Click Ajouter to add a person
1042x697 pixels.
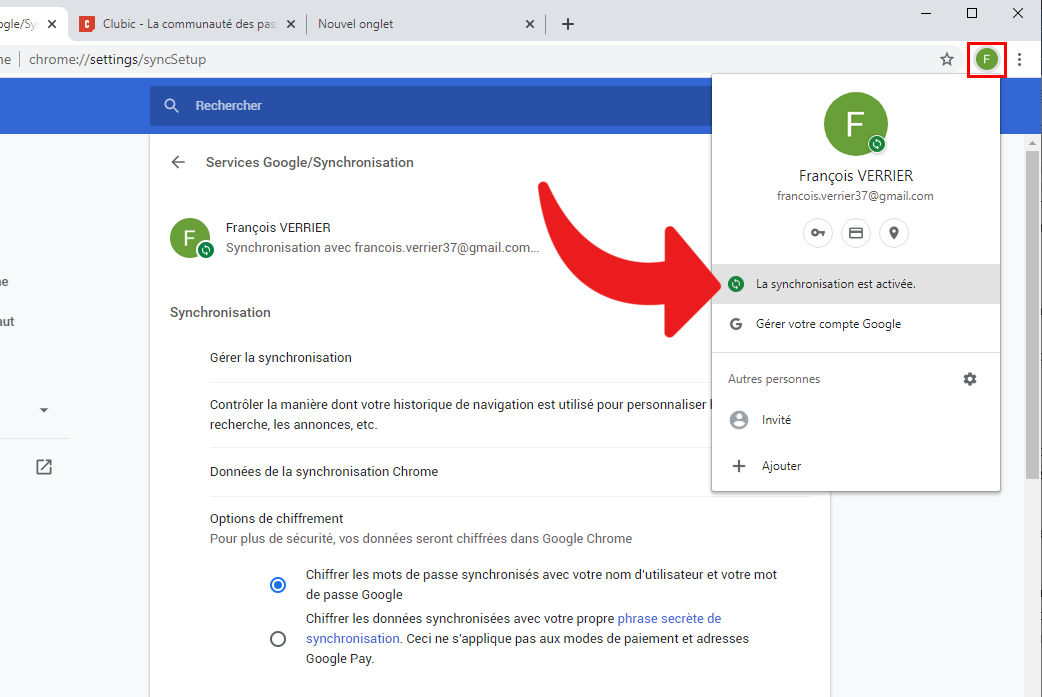pos(855,466)
